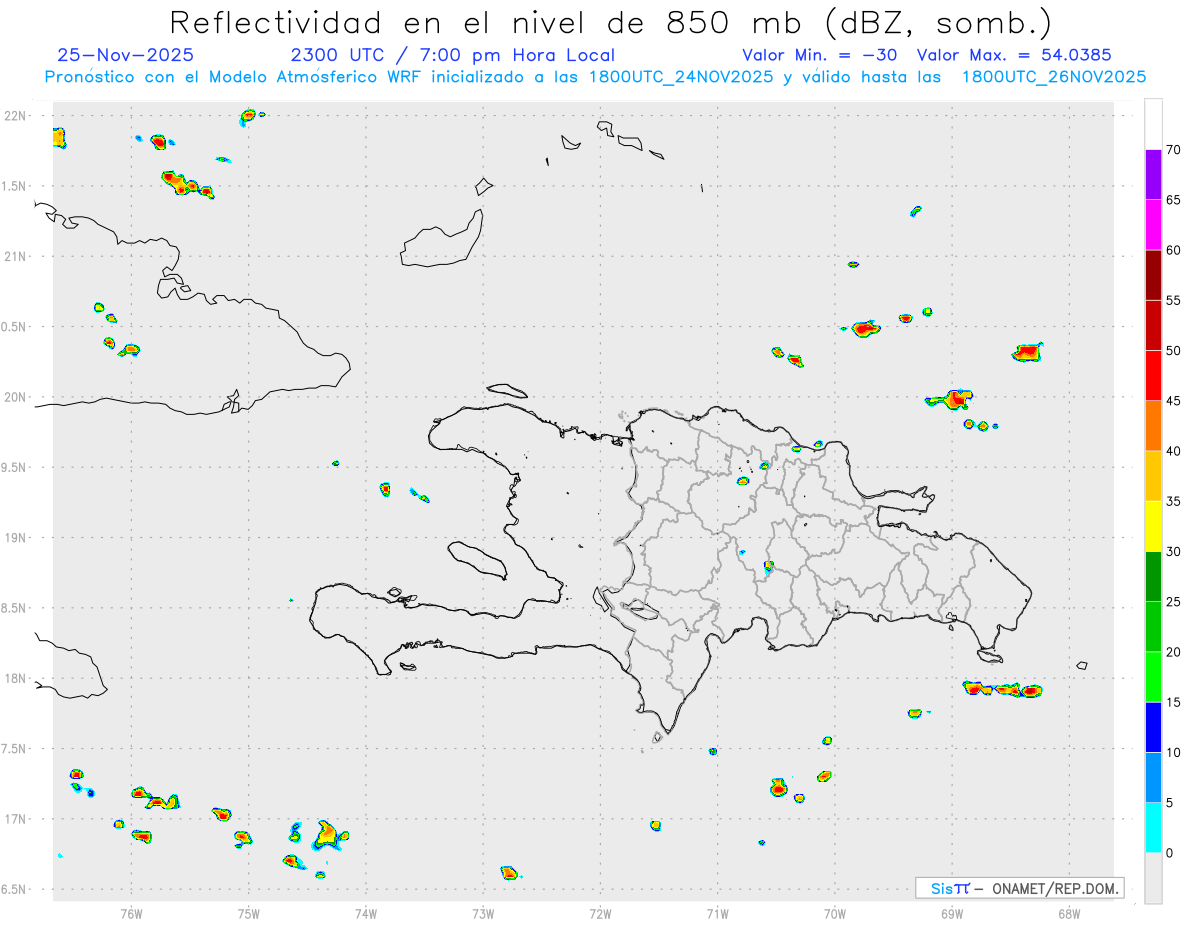Click the 'Valor Min. = -30' text

[819, 55]
